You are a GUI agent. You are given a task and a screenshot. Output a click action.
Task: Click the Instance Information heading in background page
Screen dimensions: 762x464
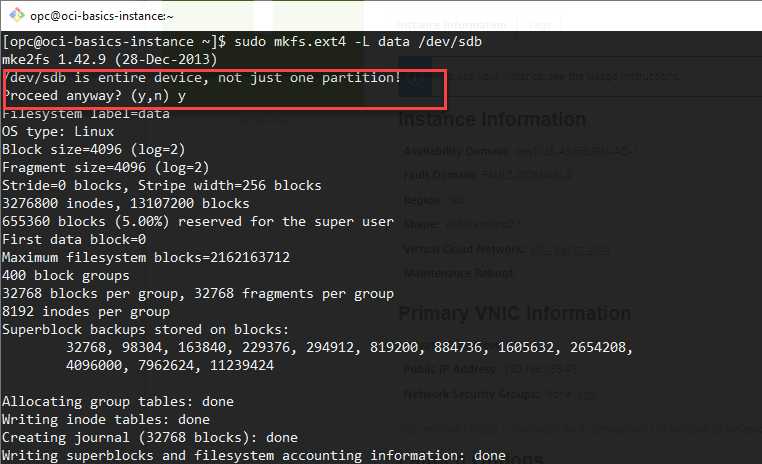click(492, 120)
